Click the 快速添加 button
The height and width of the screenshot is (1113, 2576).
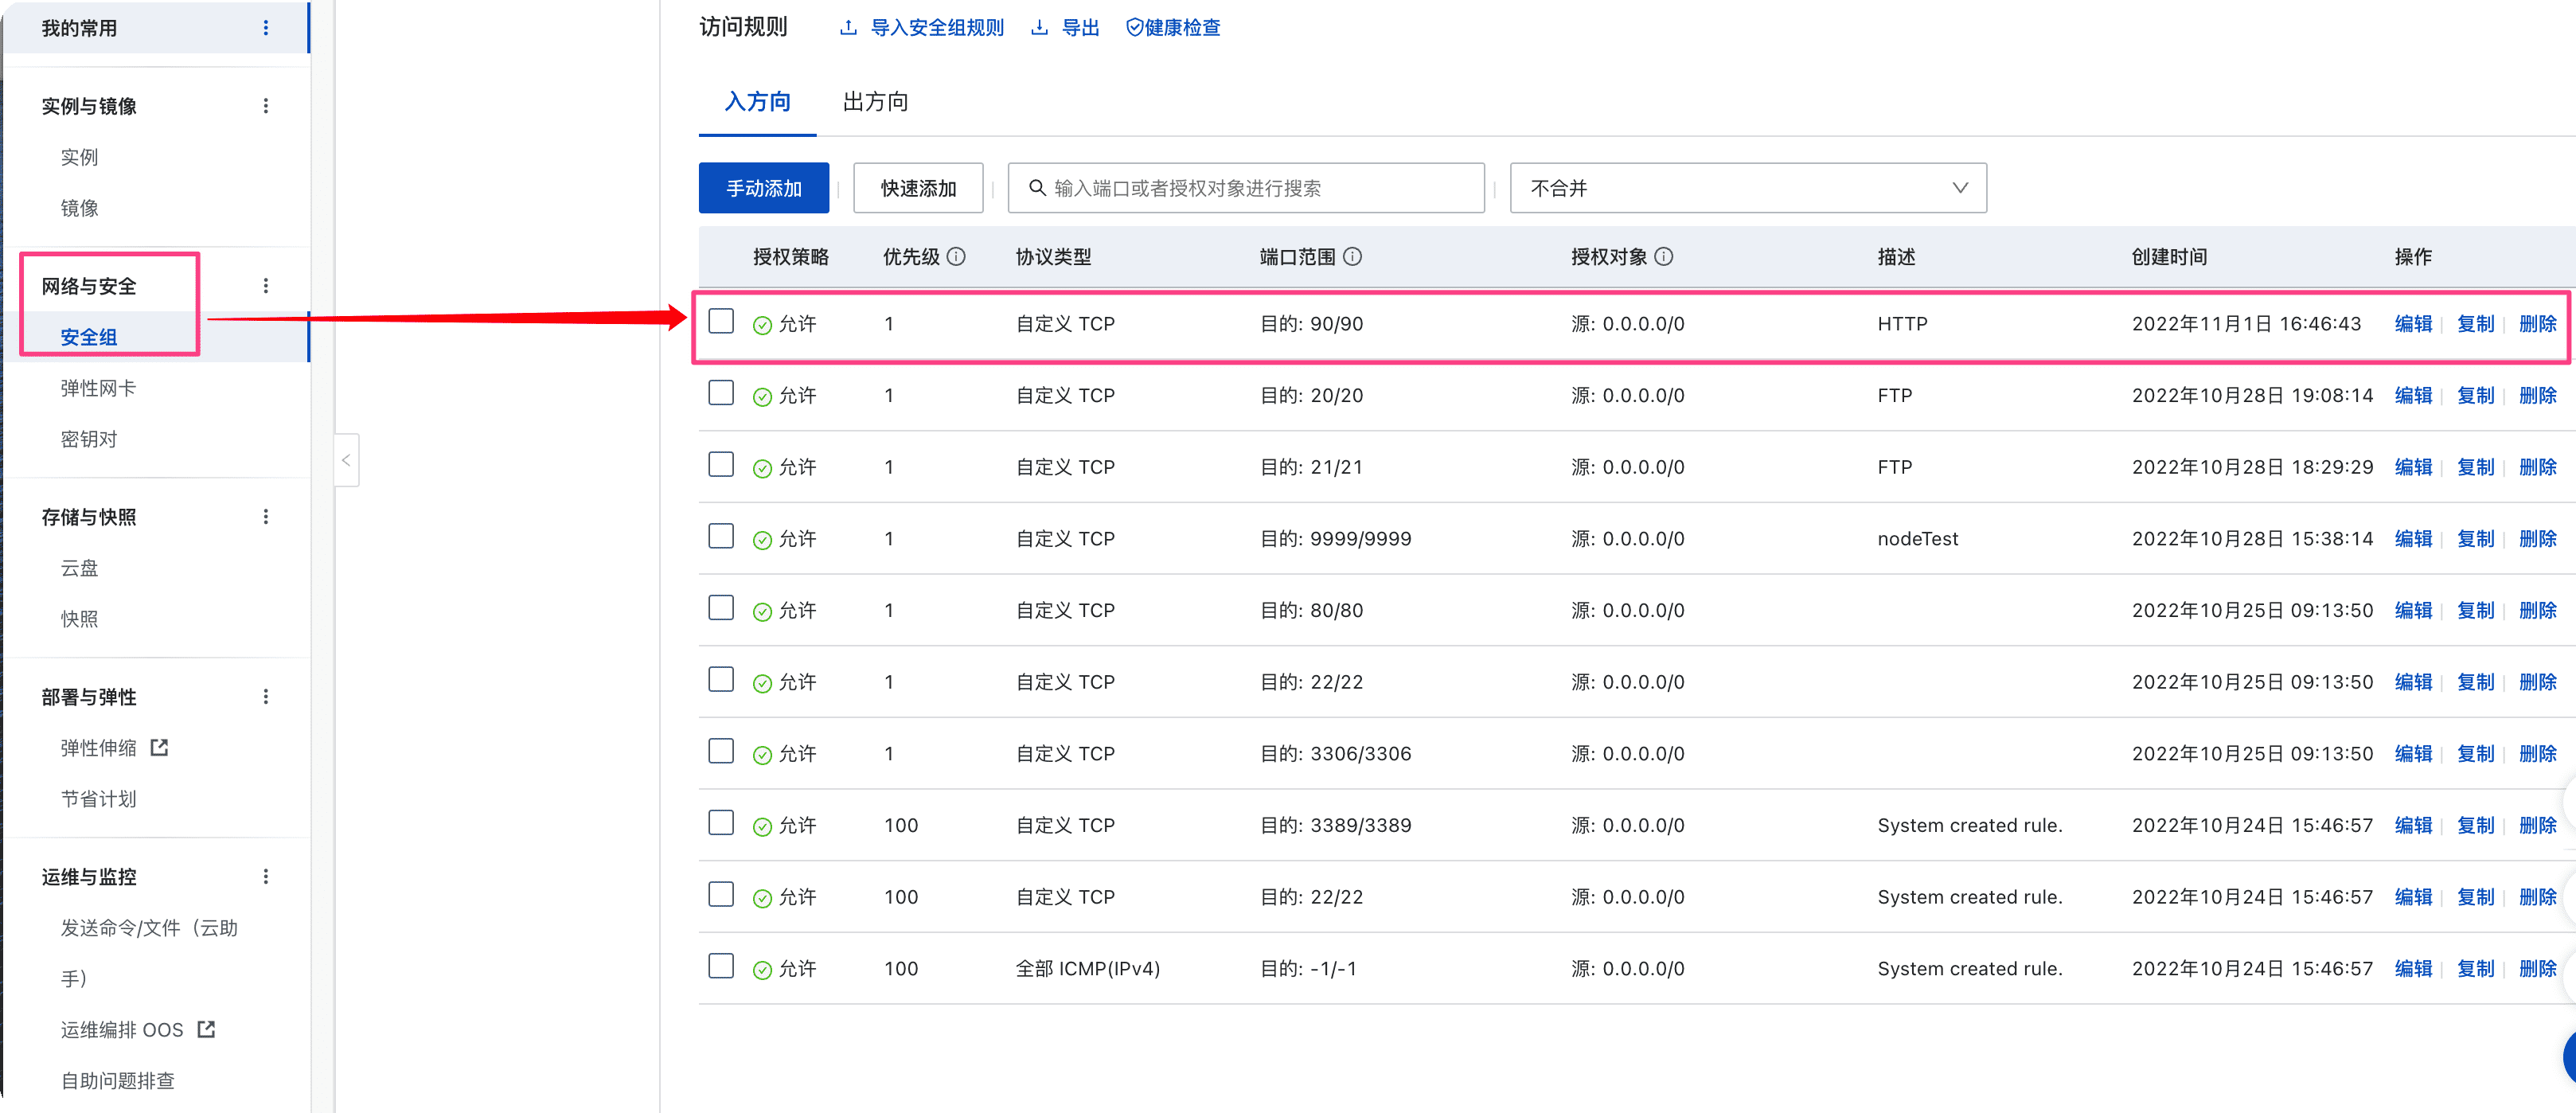pos(918,188)
